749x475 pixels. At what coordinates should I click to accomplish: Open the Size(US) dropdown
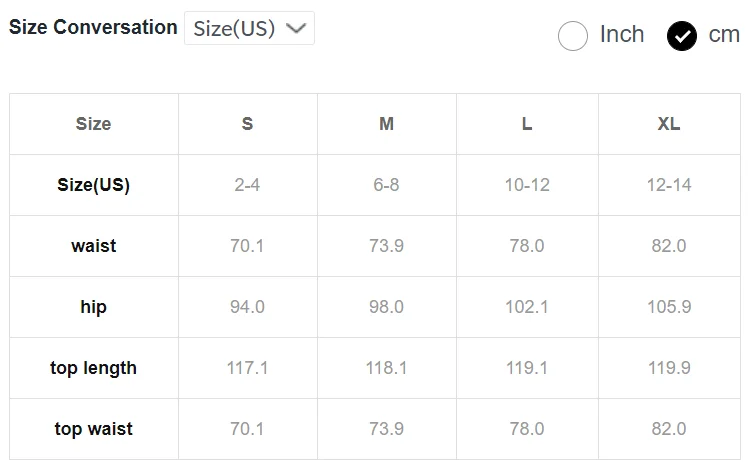249,28
